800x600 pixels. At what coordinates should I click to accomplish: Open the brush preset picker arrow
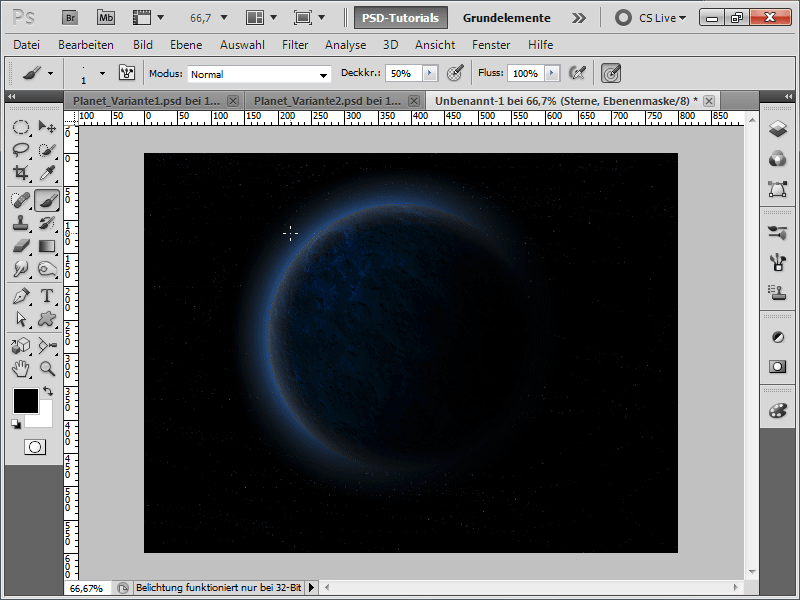(x=103, y=73)
